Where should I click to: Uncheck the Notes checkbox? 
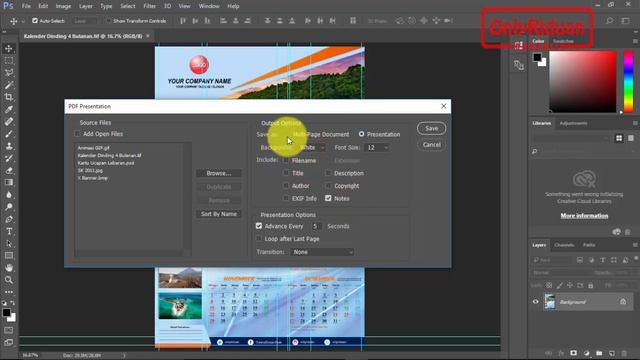click(x=328, y=198)
